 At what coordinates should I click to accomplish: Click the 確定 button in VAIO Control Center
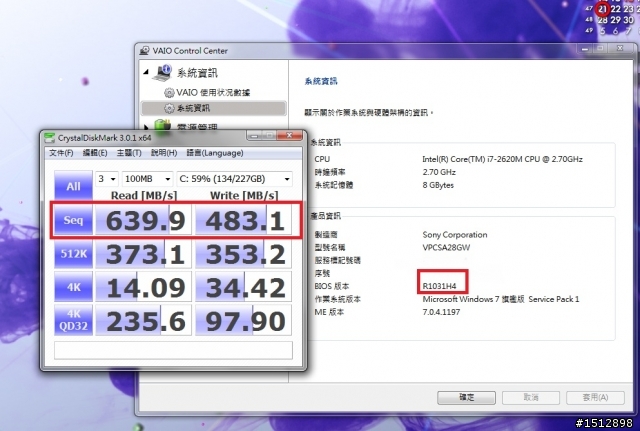tap(466, 397)
